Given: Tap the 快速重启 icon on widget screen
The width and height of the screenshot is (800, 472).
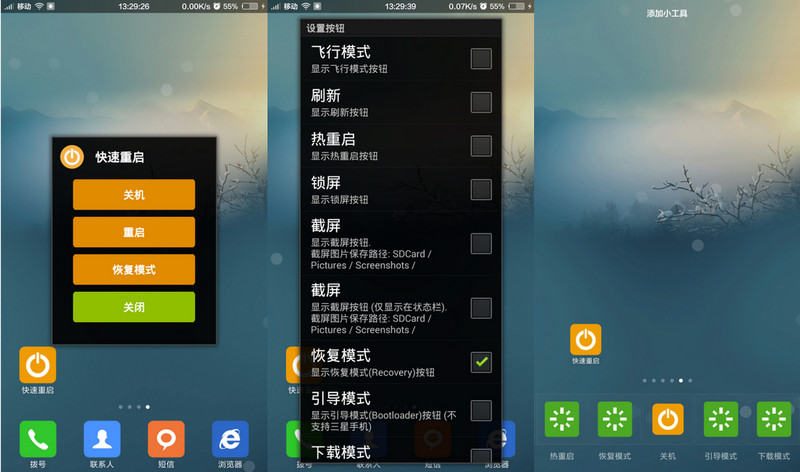Looking at the screenshot, I should [x=586, y=339].
